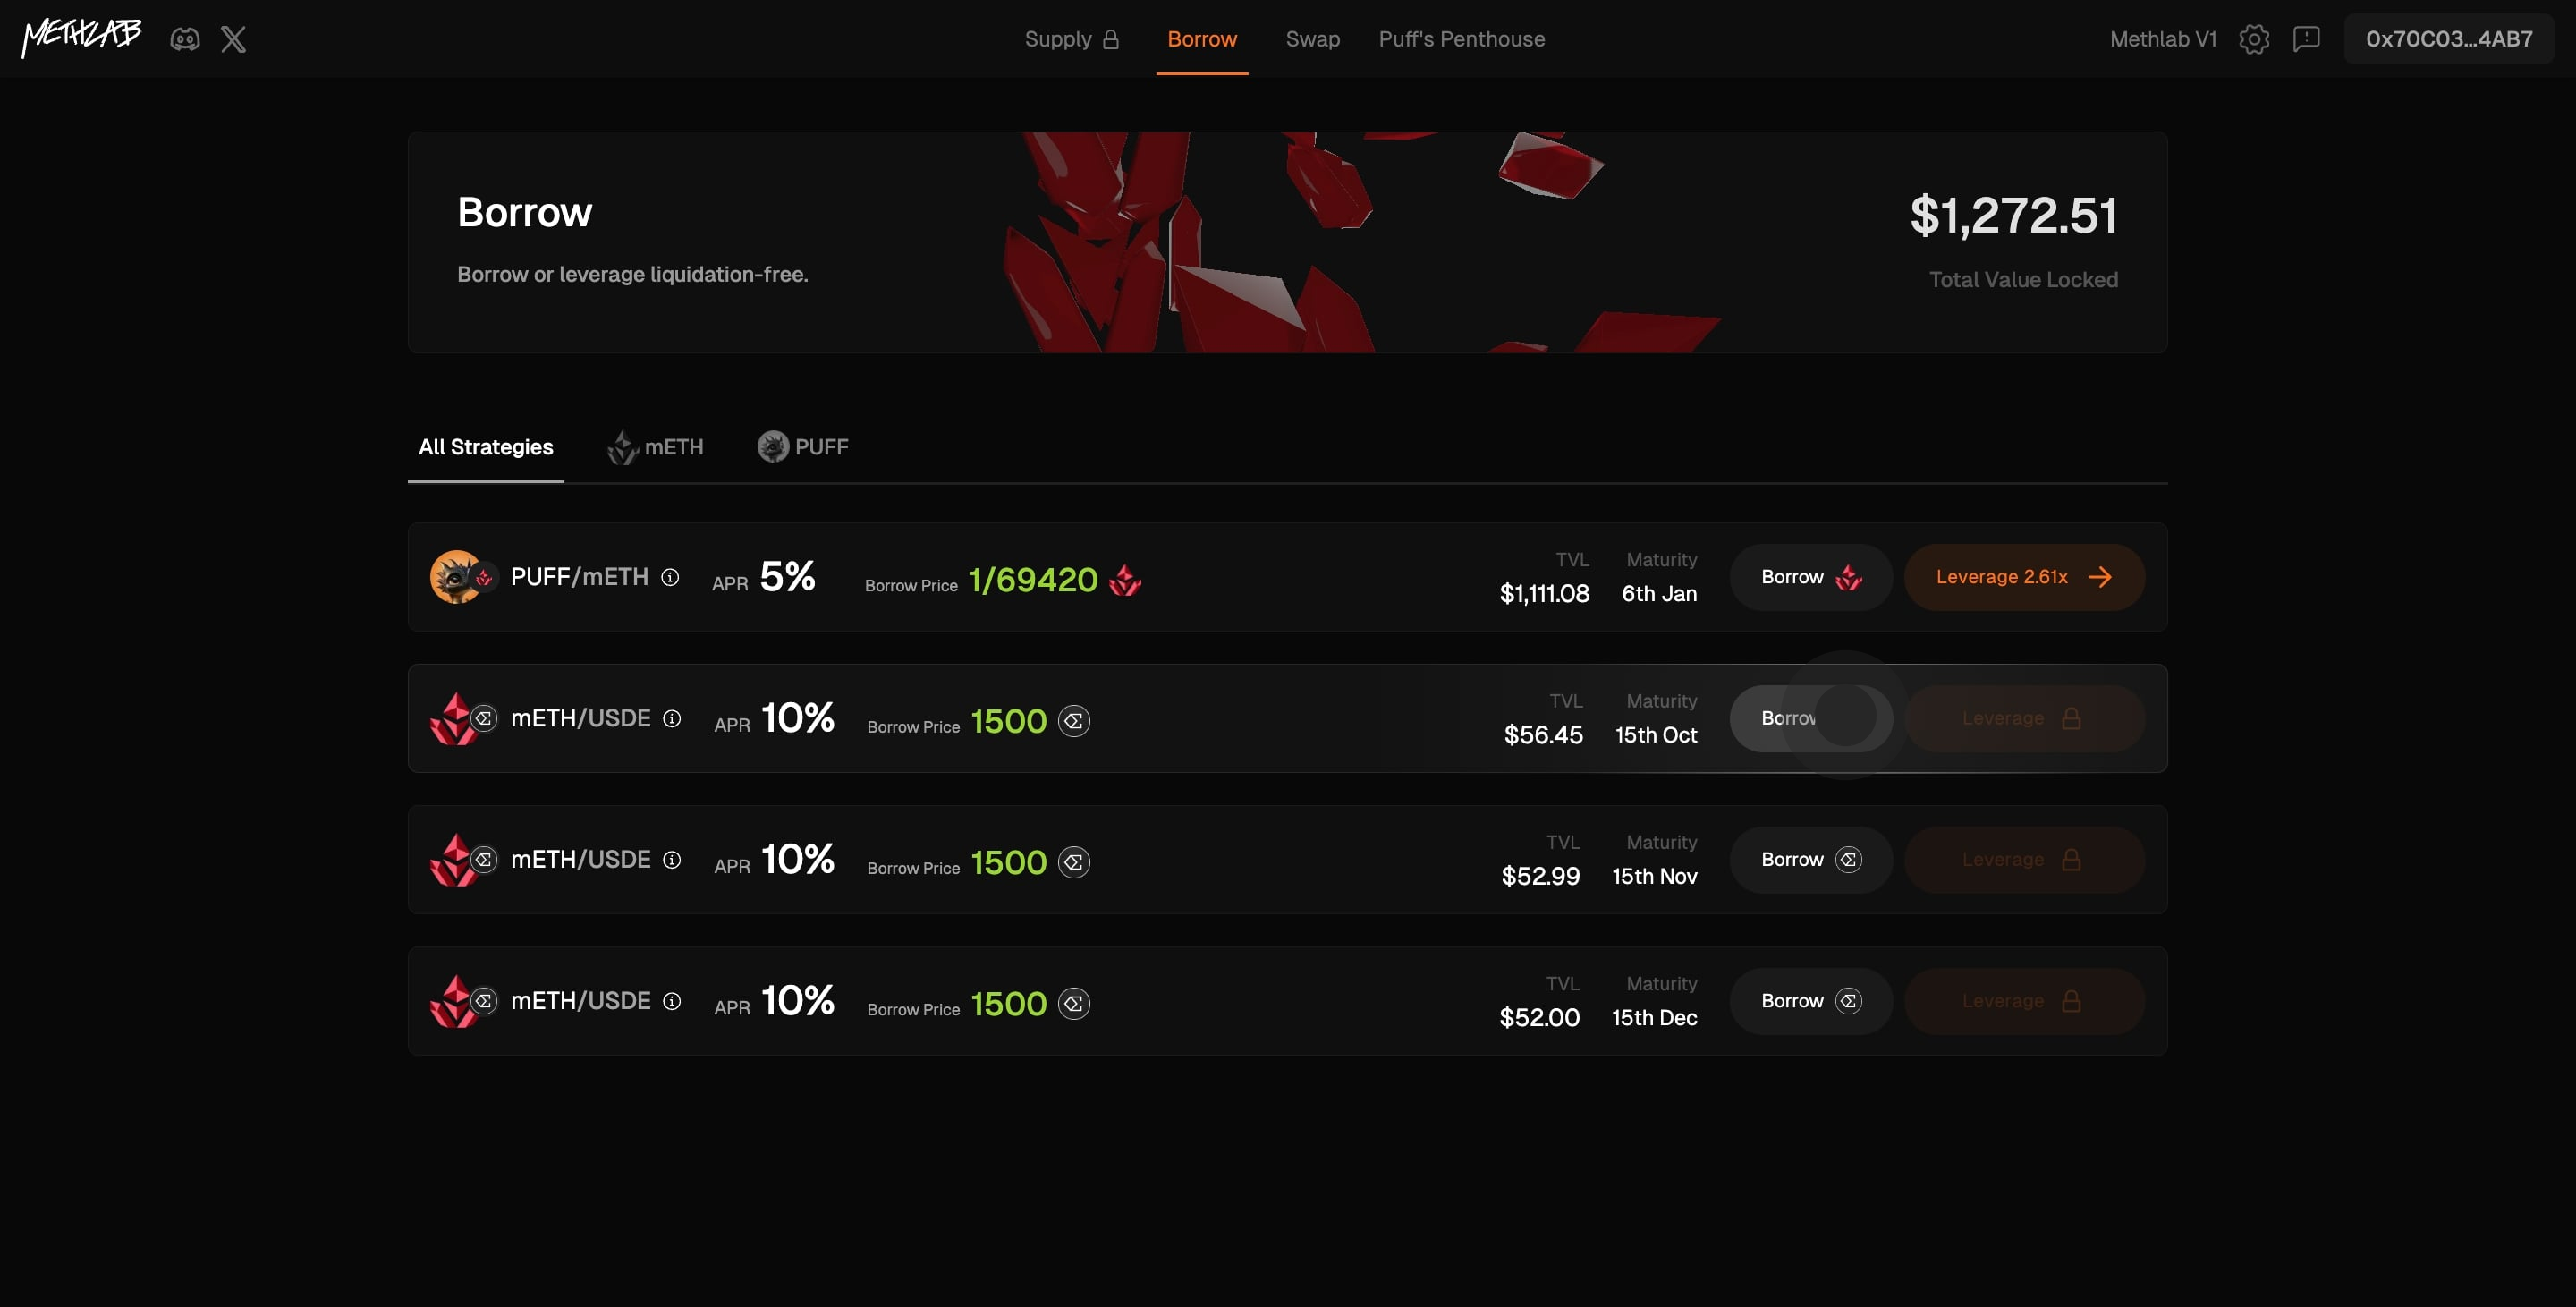Click the feedback message icon
This screenshot has width=2576, height=1307.
click(x=2306, y=39)
